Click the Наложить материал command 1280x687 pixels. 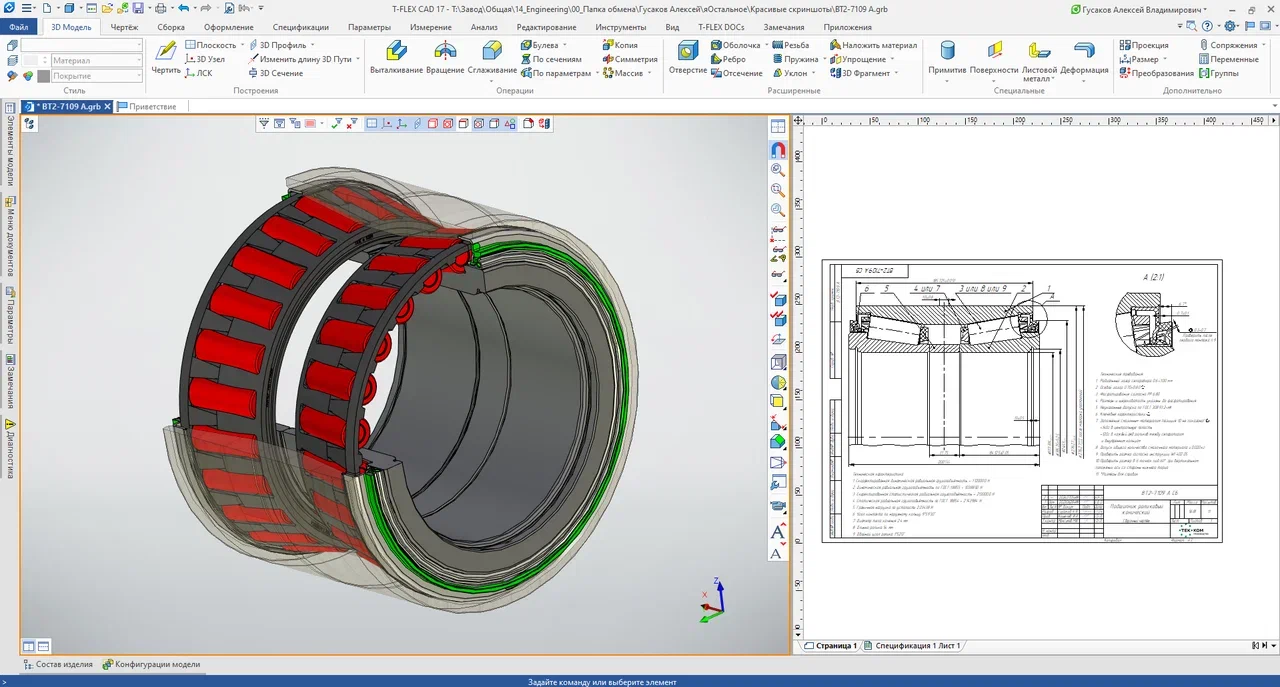coord(872,45)
